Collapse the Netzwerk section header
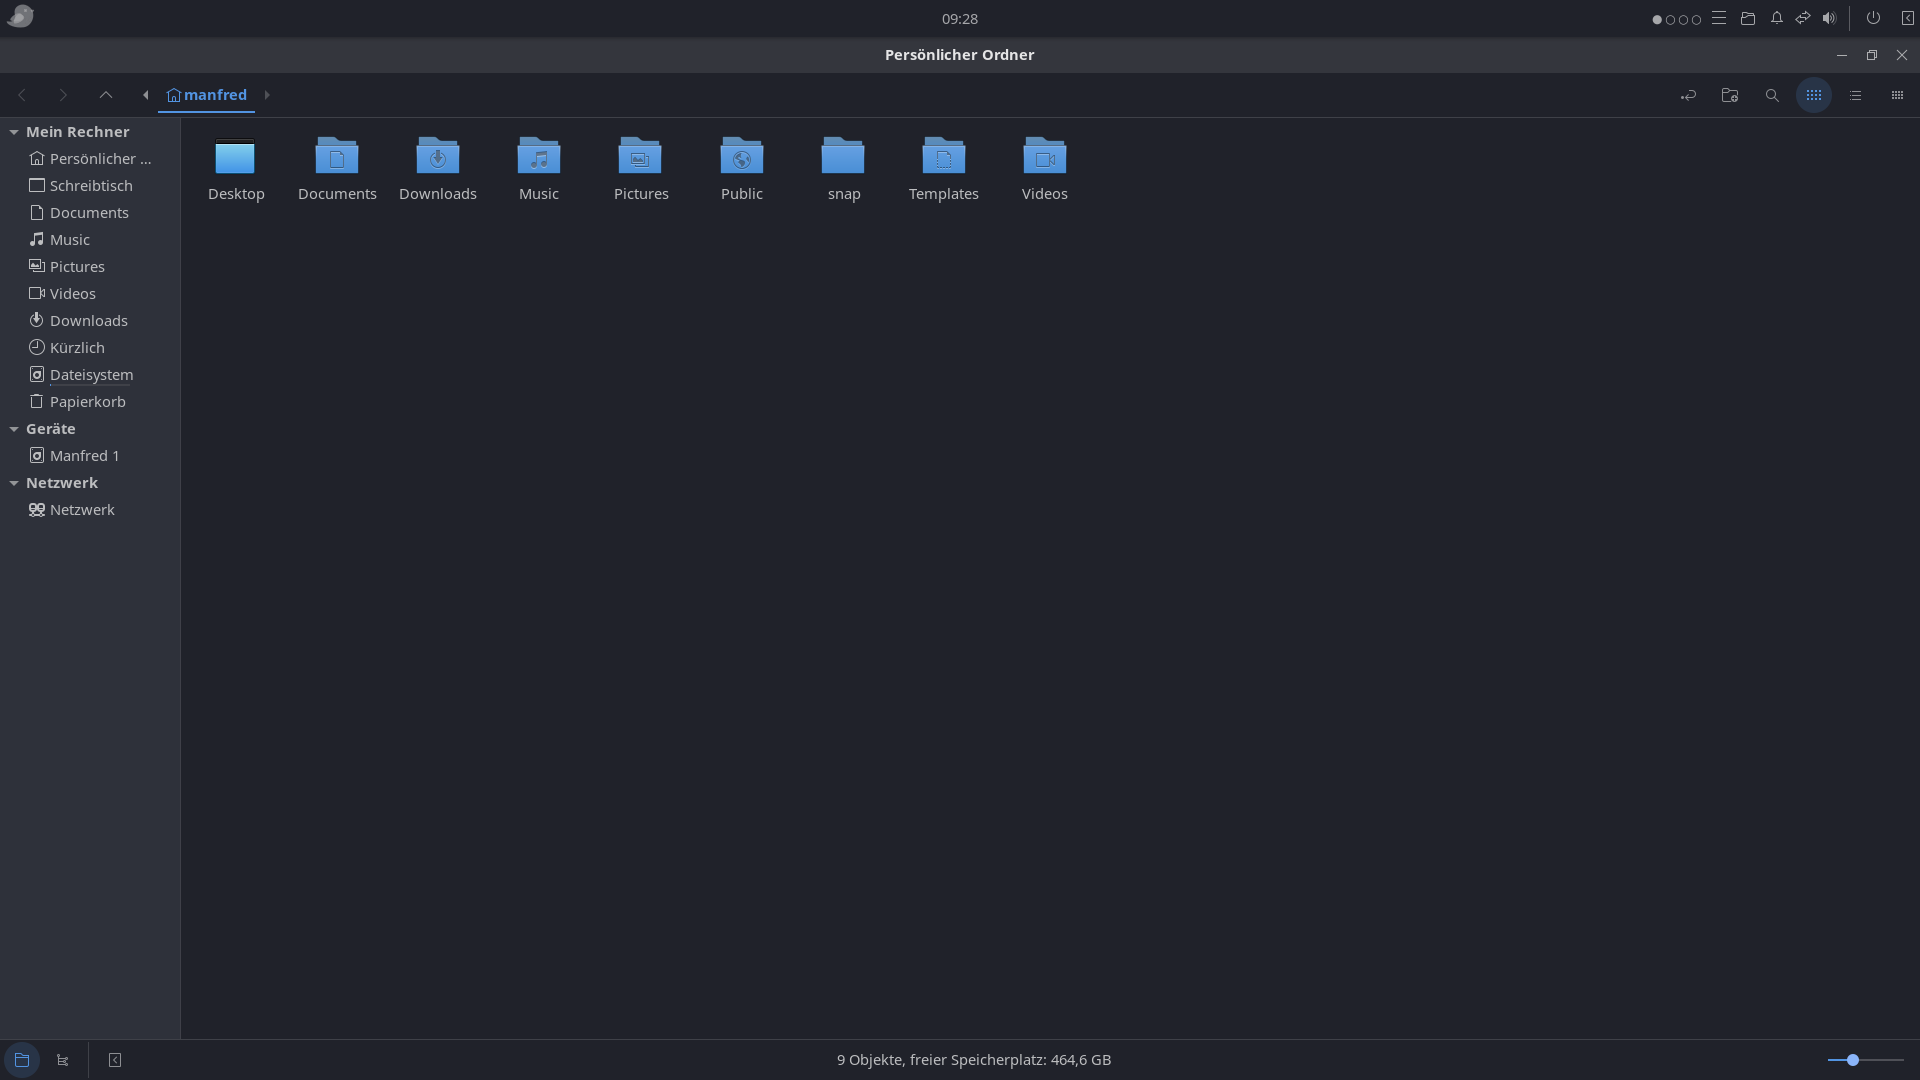Viewport: 1920px width, 1080px height. coord(14,483)
